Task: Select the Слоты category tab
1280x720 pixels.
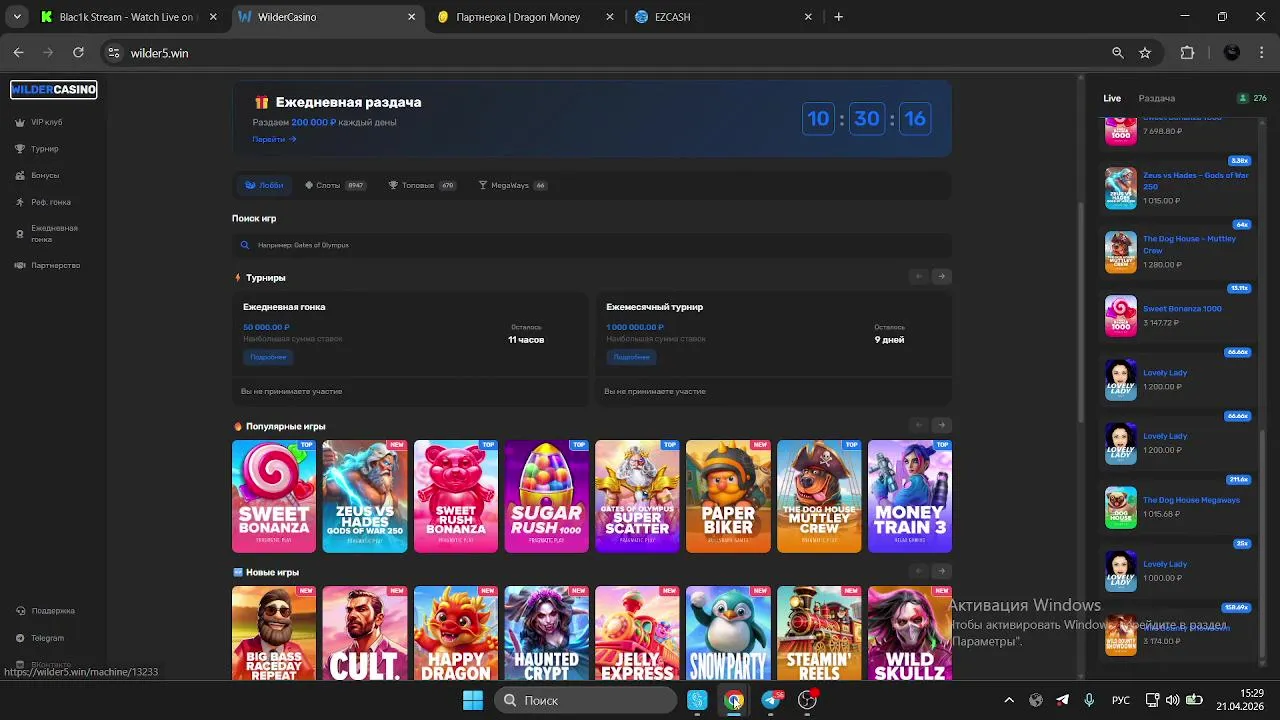Action: tap(335, 185)
